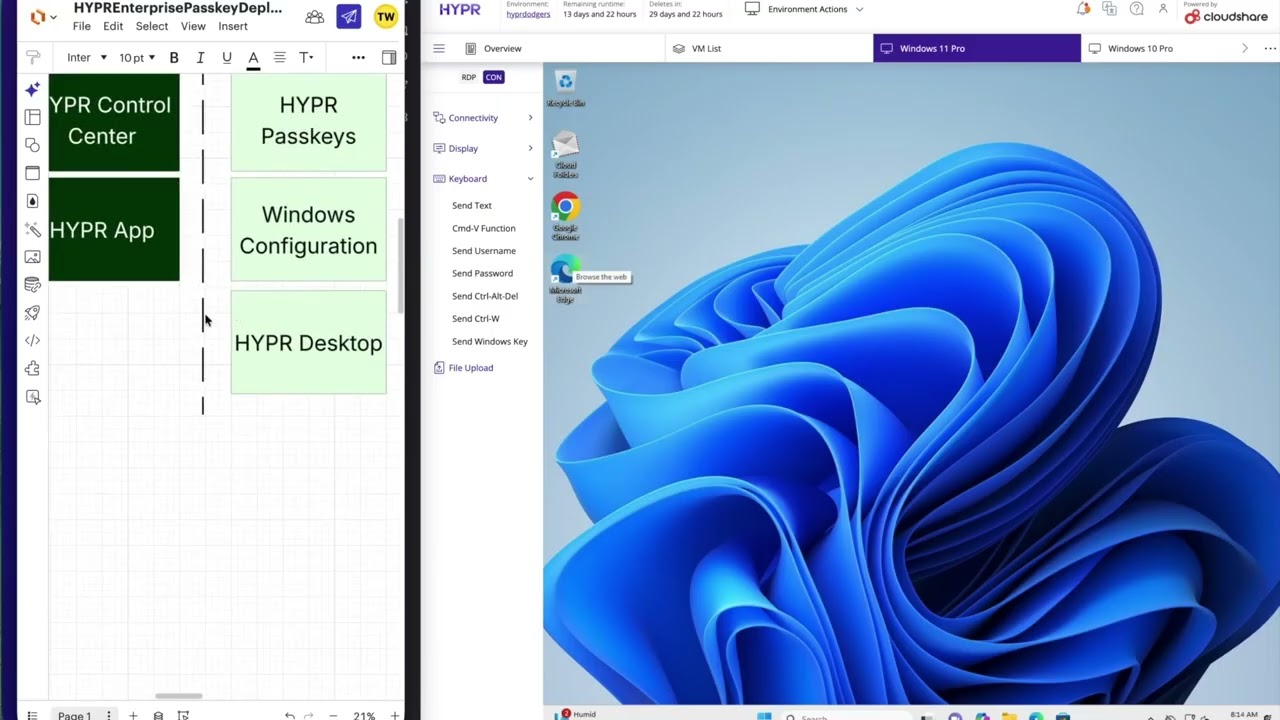Toggle underline text formatting
Screen dimensions: 1280x720
click(227, 58)
